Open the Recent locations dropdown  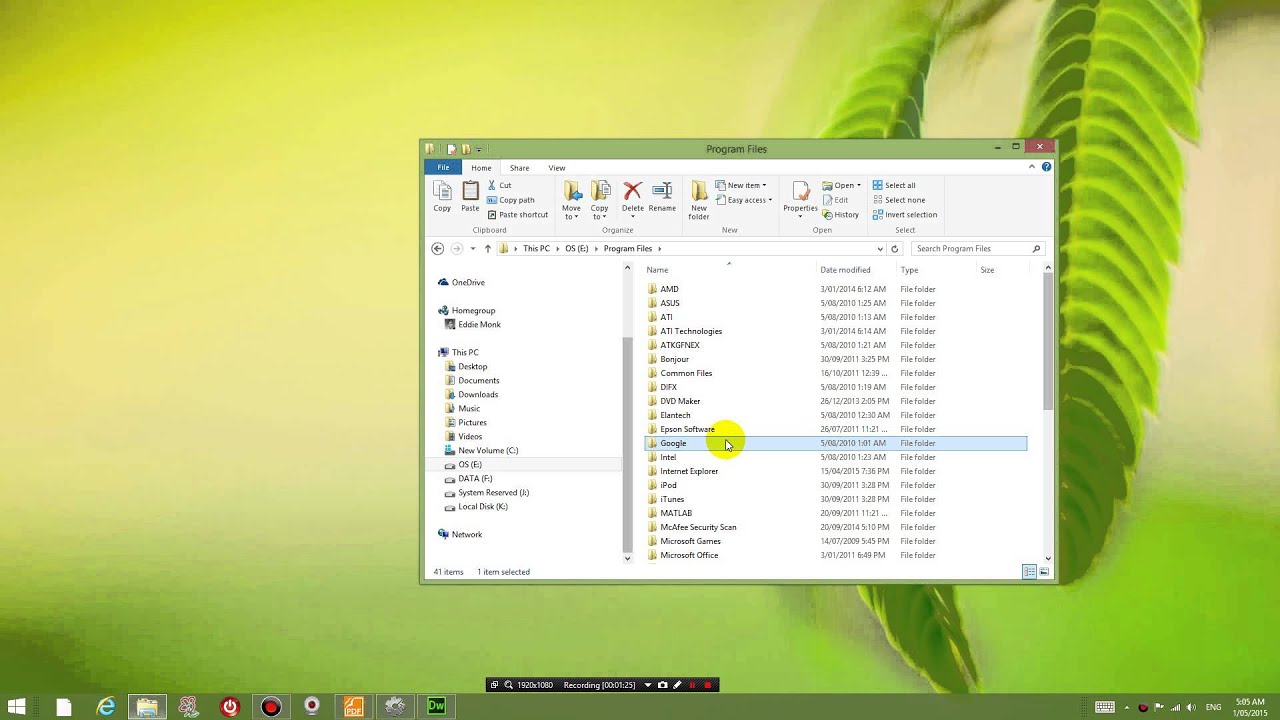click(473, 249)
